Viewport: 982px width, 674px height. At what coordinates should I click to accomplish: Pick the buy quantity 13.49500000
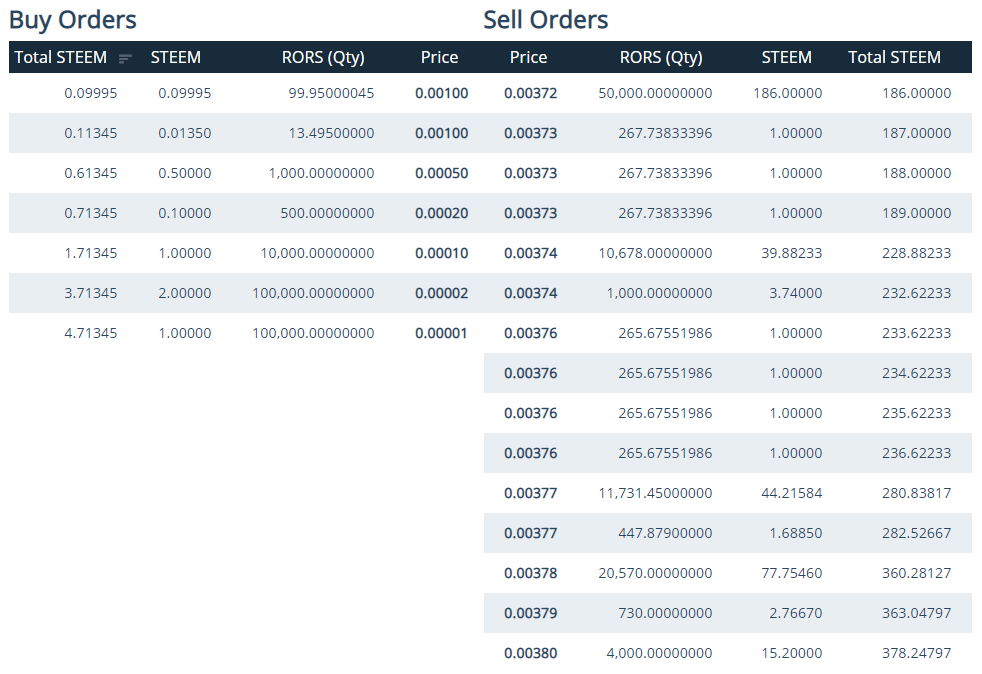pos(331,133)
